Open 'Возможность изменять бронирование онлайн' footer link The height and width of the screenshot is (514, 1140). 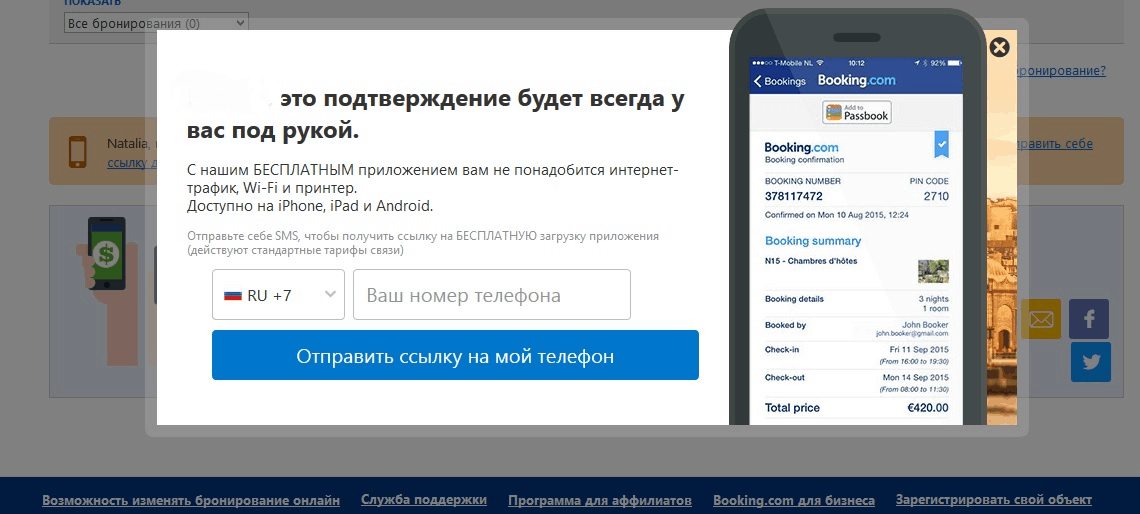(x=191, y=500)
